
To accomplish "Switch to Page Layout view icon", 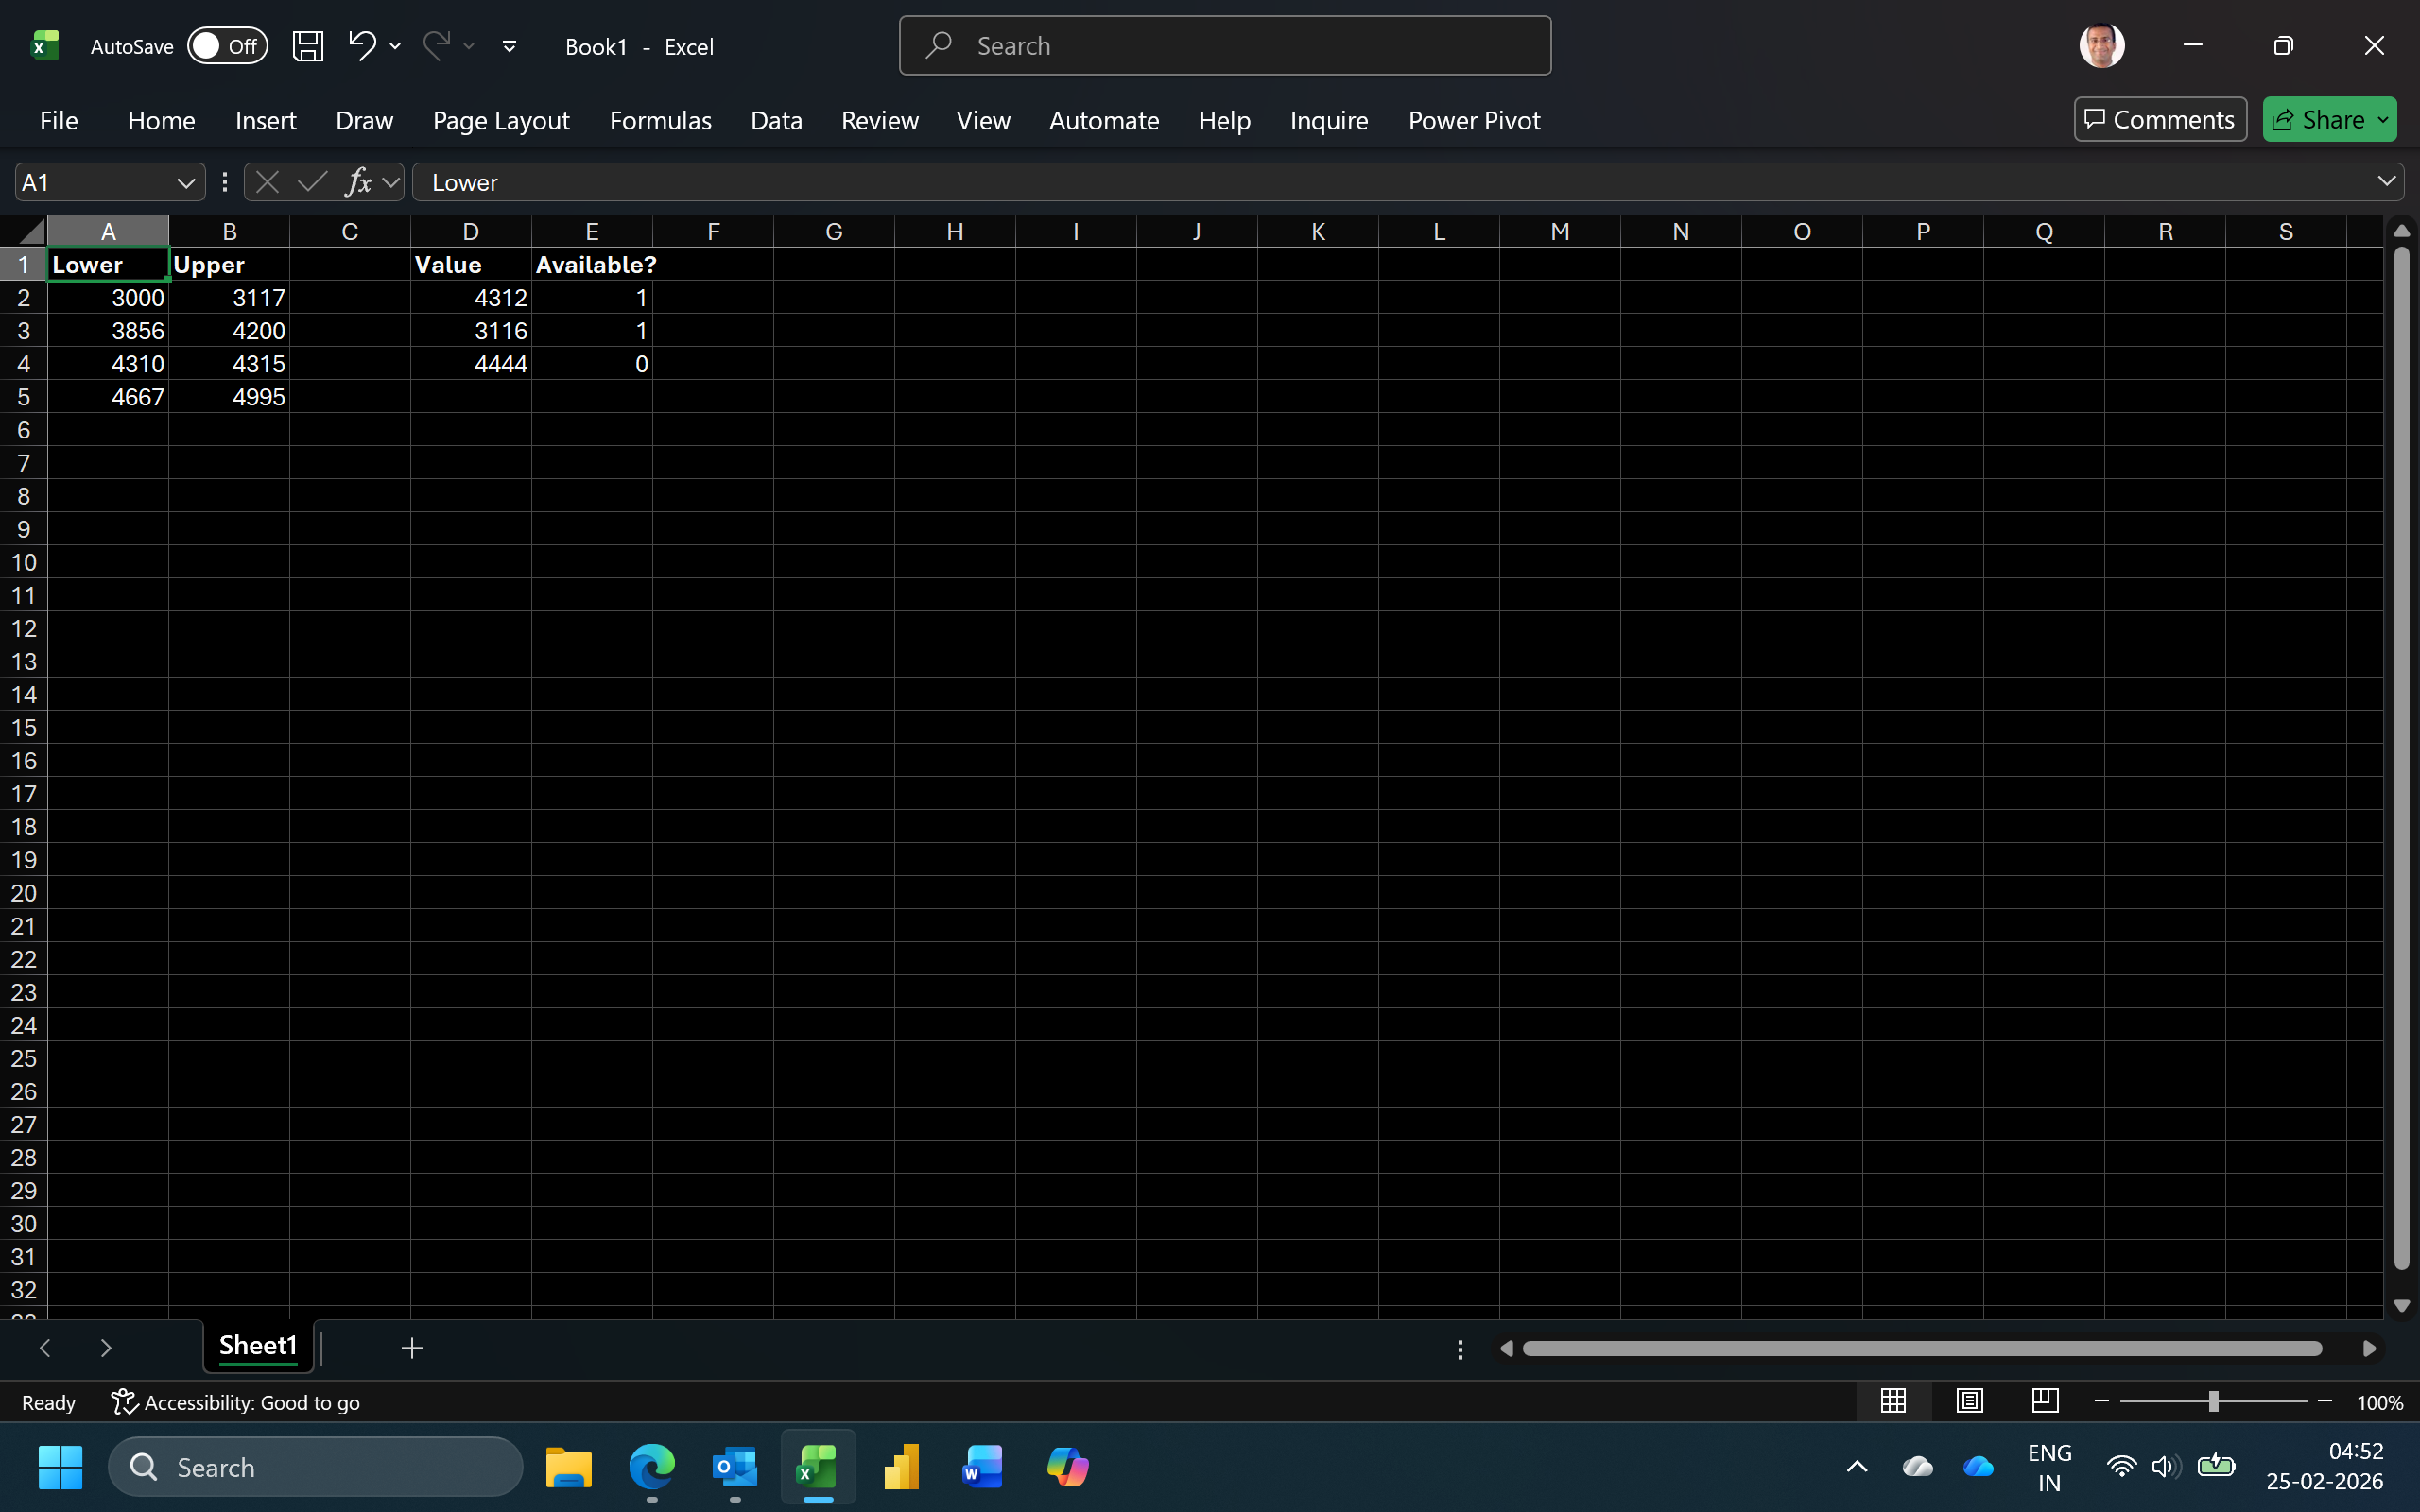I will [x=1969, y=1401].
